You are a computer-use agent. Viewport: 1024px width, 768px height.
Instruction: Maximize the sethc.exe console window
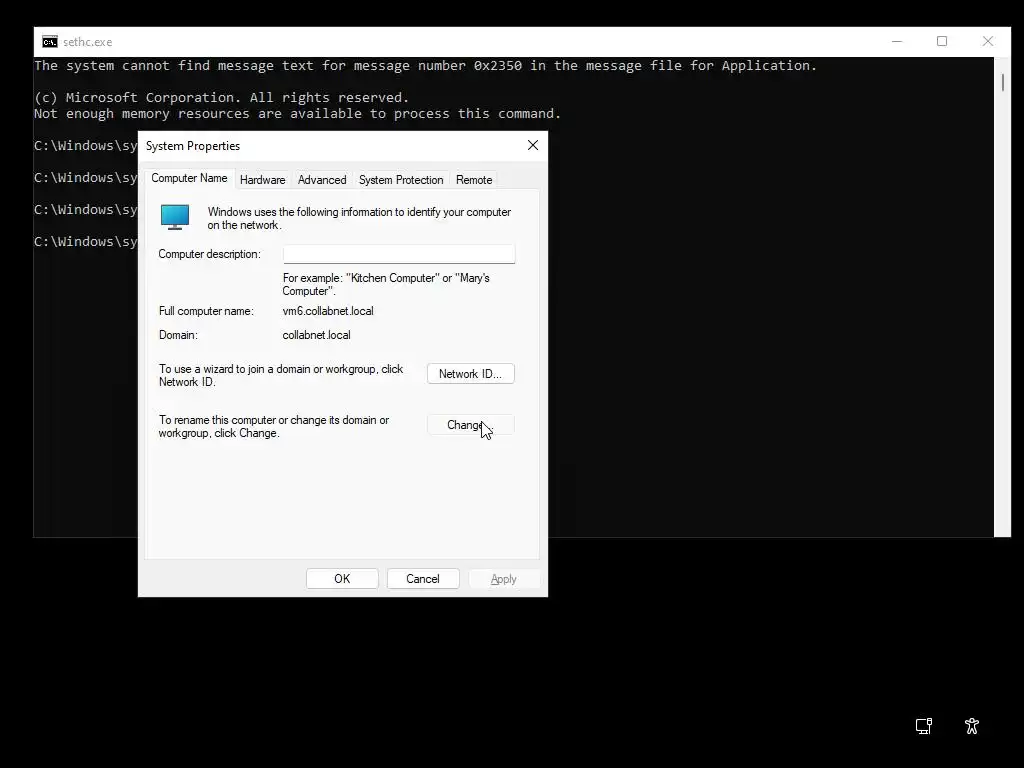[942, 41]
